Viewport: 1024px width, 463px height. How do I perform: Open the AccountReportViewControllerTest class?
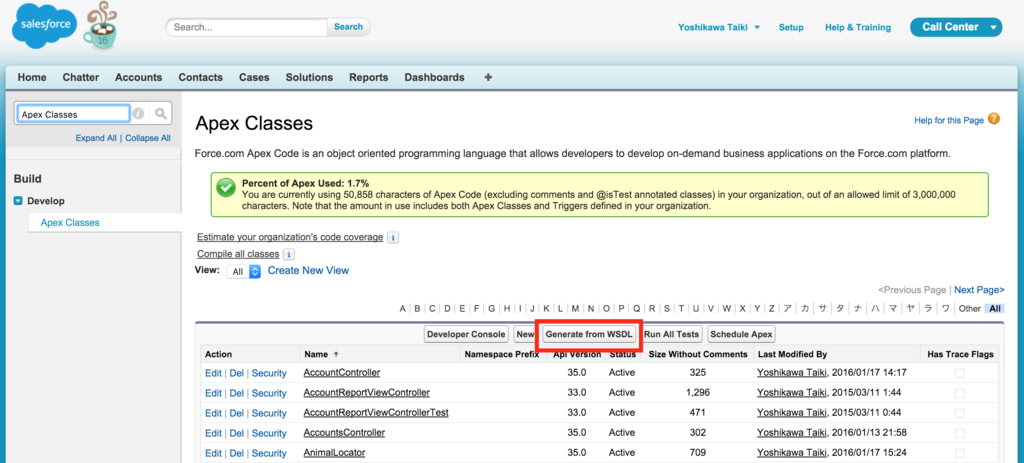[x=376, y=413]
